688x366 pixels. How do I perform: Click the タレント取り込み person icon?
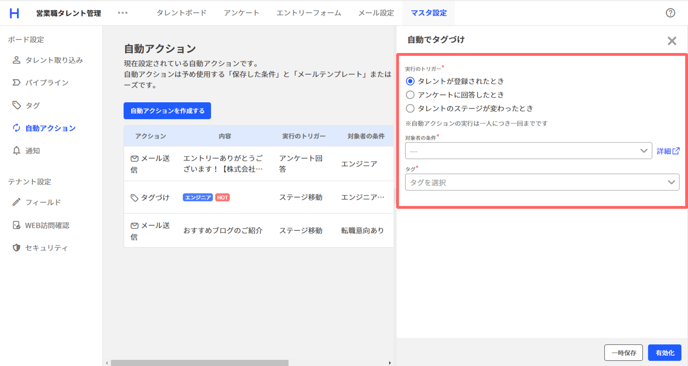[x=16, y=60]
